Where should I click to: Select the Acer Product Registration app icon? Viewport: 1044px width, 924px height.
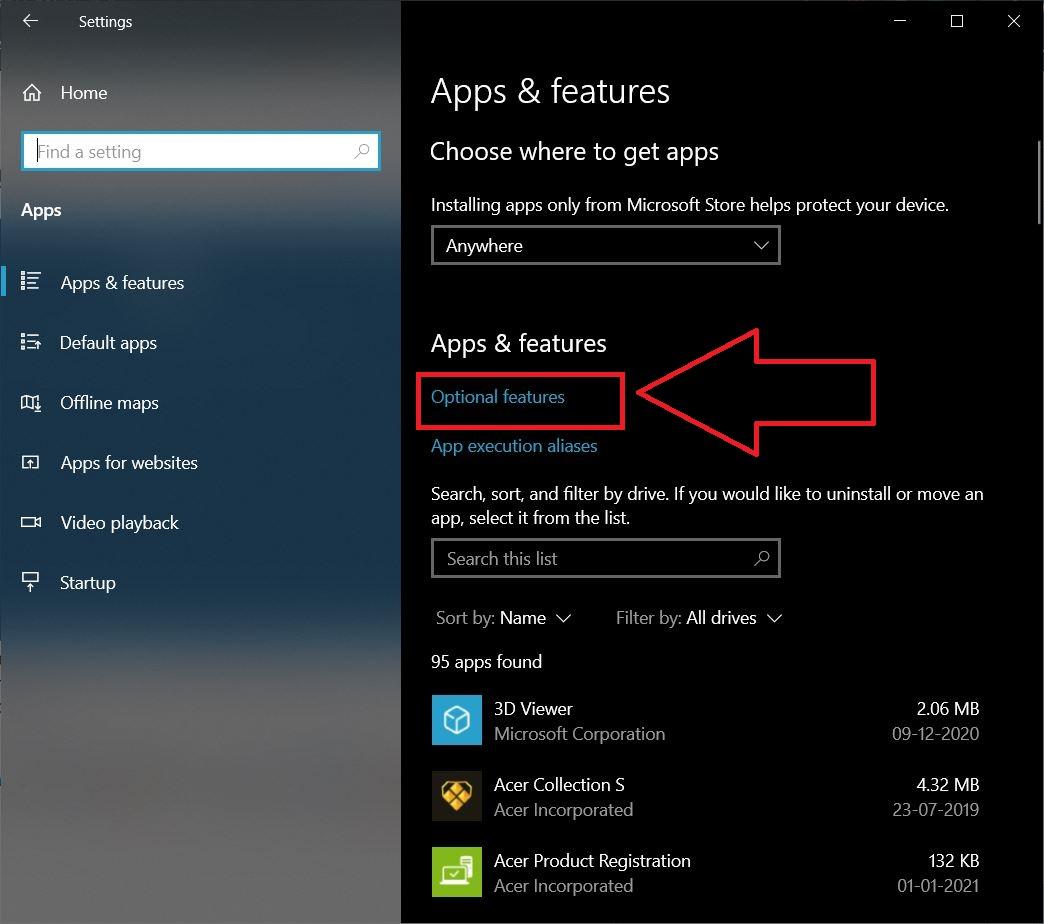pos(456,871)
